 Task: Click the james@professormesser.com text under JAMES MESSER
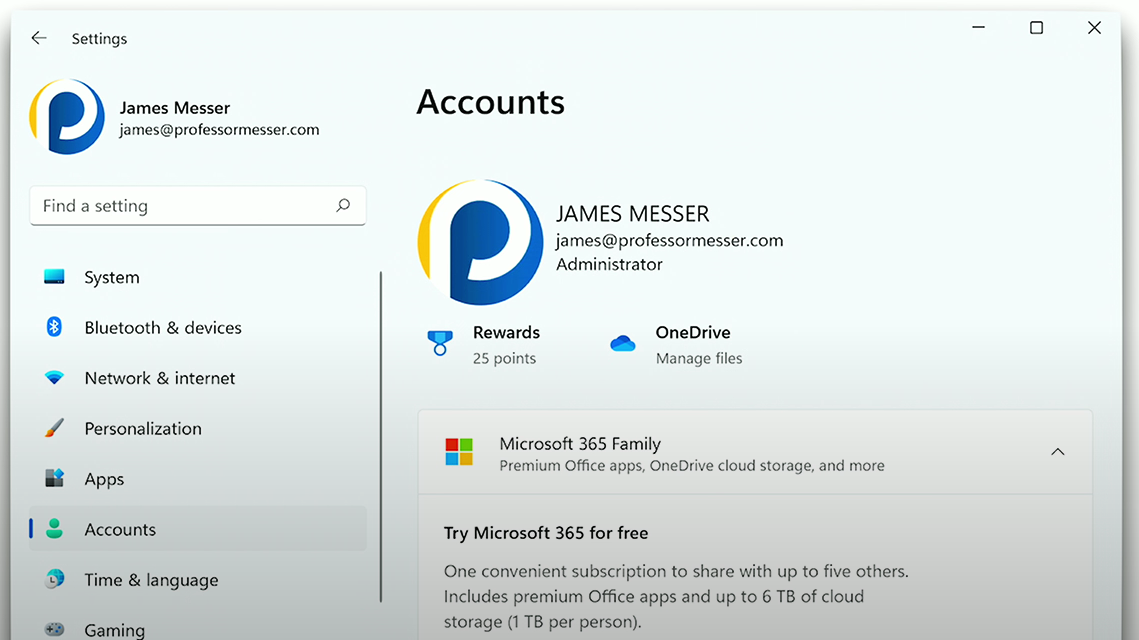click(670, 240)
